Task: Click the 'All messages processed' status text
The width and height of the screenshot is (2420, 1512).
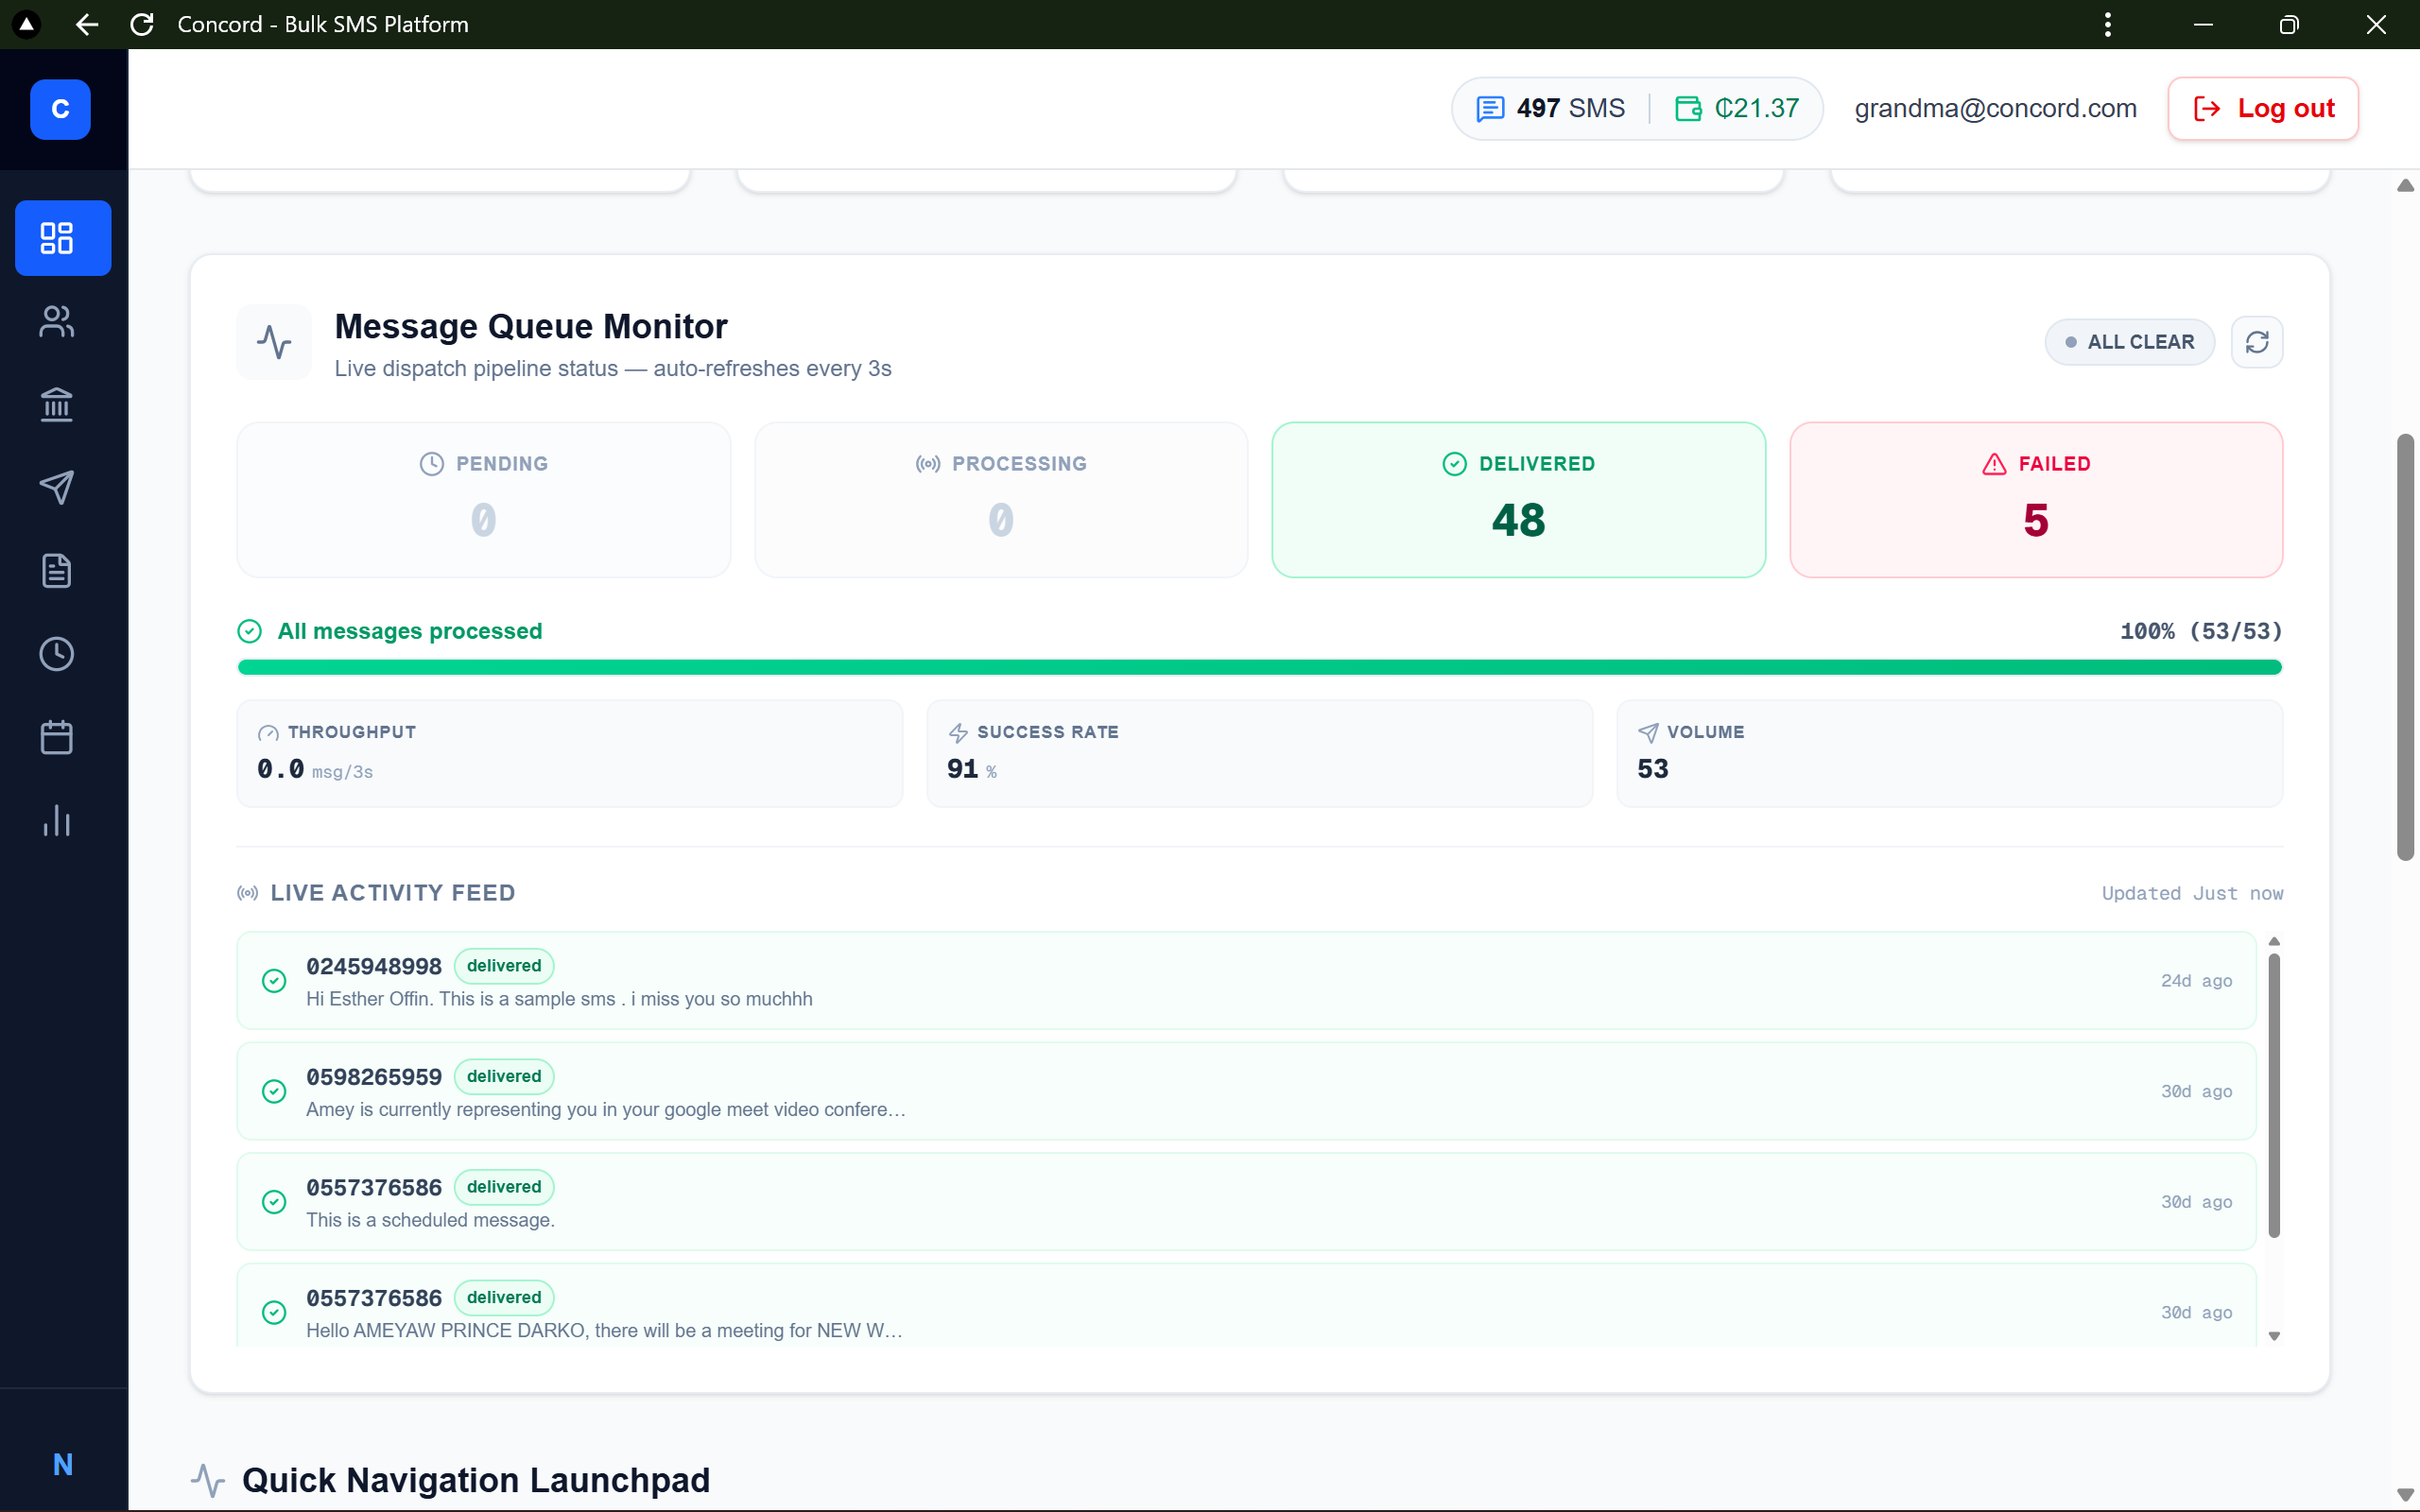Action: (x=410, y=631)
